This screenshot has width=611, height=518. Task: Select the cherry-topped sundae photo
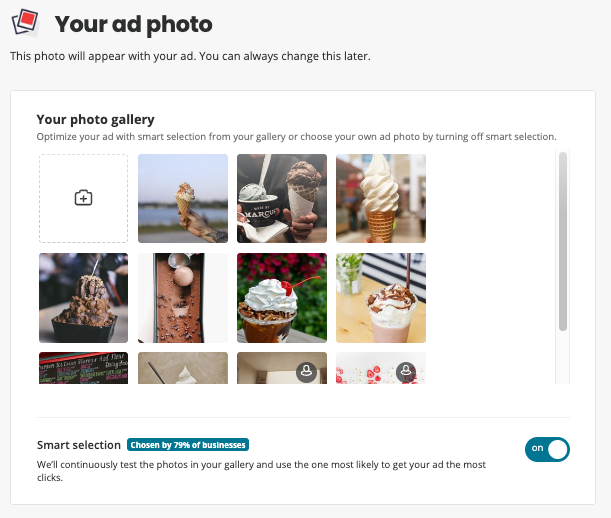[282, 297]
